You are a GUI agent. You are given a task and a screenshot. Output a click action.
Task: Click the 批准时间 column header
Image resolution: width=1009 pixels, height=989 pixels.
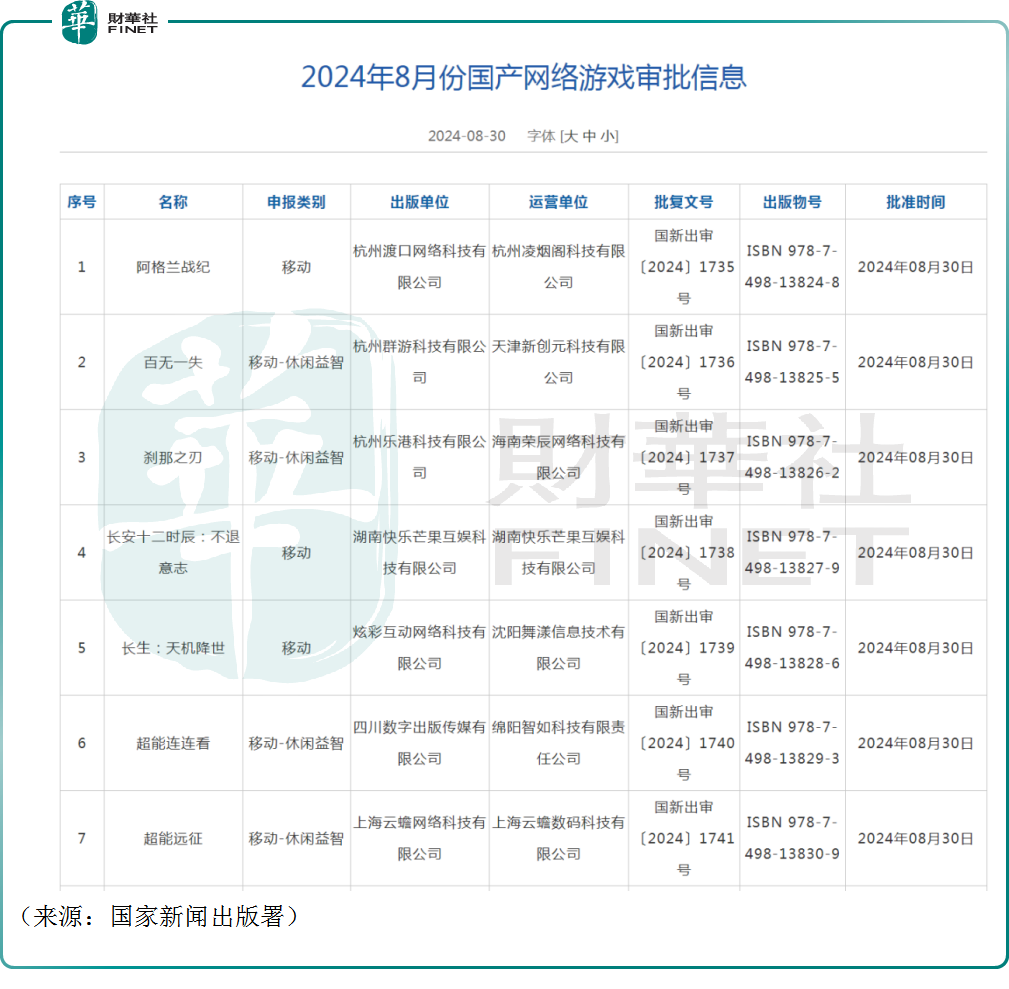click(916, 202)
